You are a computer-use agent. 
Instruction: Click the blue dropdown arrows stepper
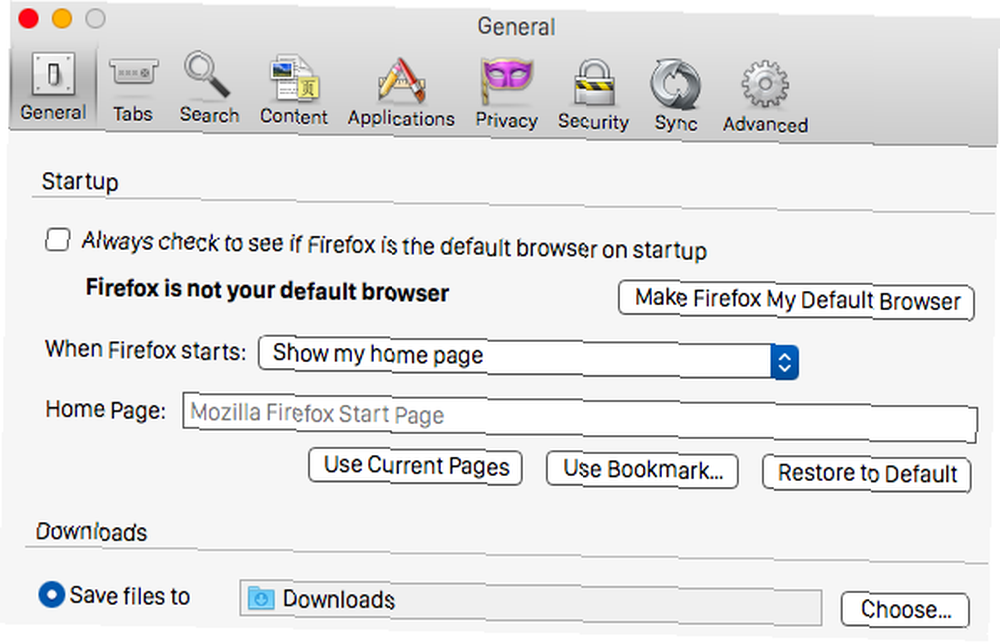tap(784, 363)
